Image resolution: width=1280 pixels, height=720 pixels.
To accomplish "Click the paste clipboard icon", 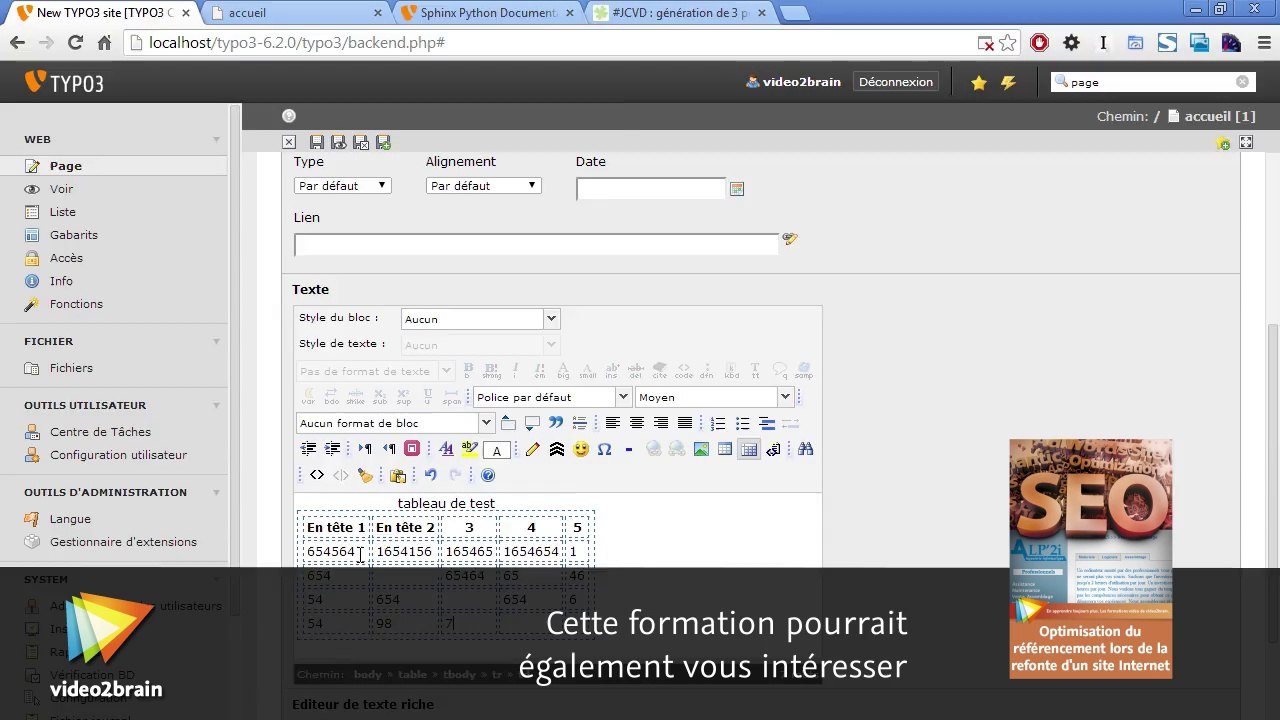I will [x=398, y=475].
